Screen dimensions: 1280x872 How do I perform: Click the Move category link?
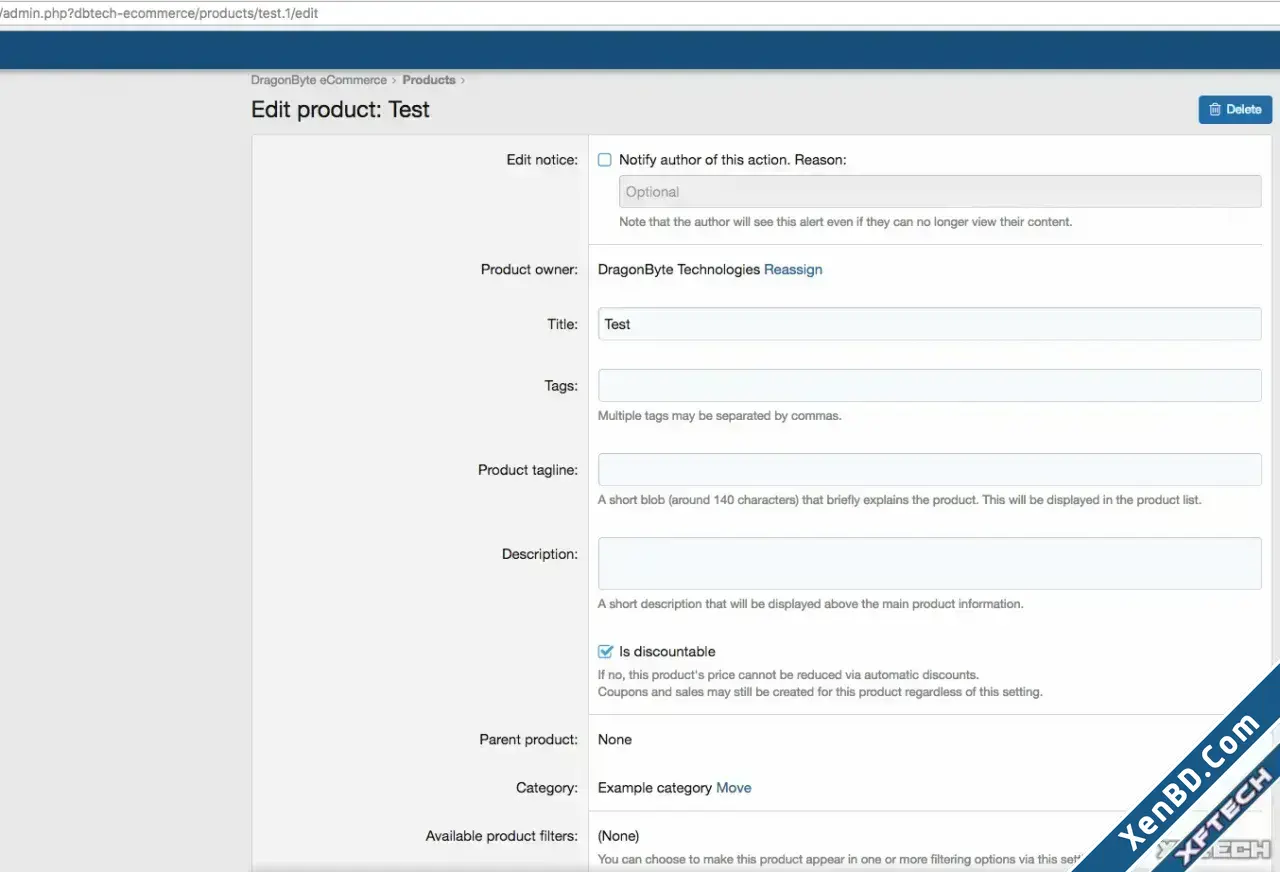pyautogui.click(x=734, y=788)
